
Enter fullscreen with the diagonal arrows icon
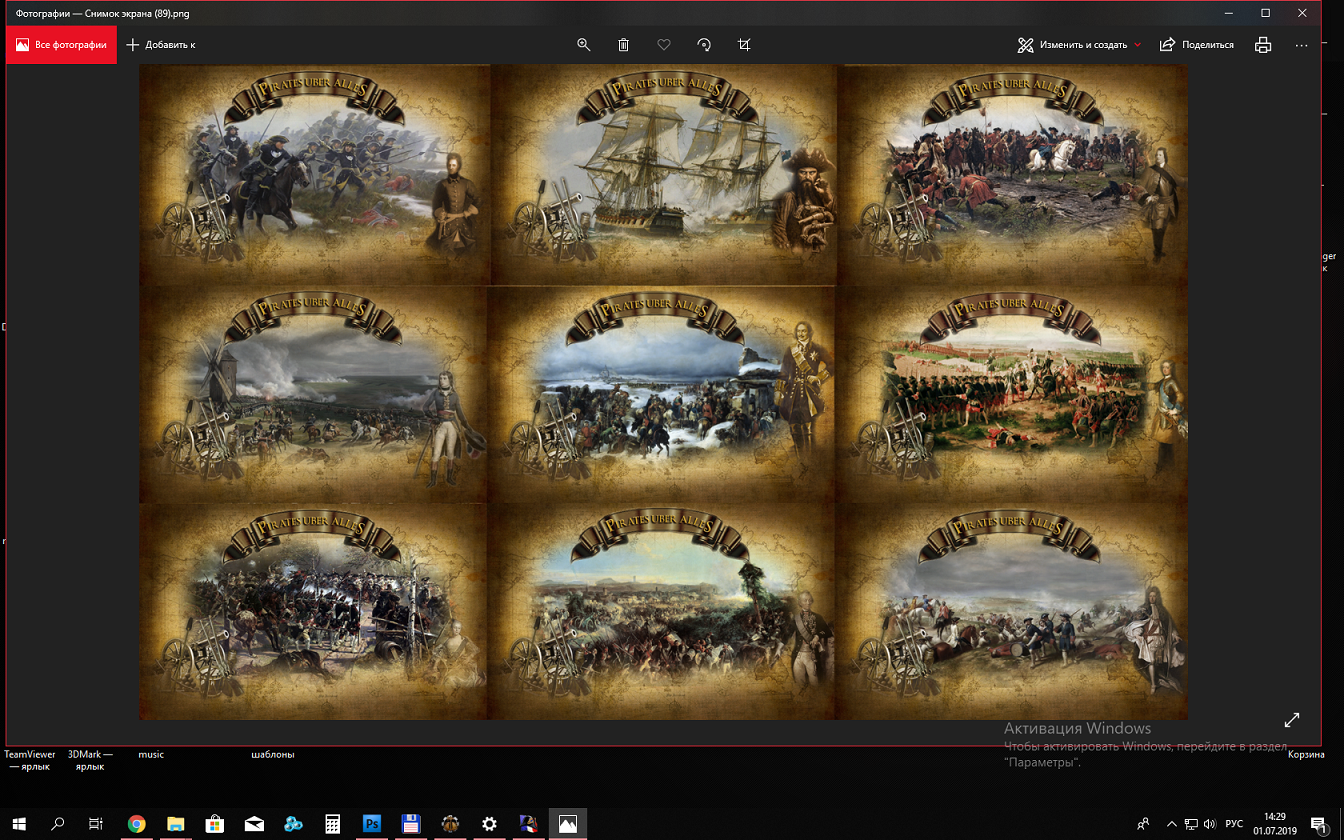[x=1291, y=720]
